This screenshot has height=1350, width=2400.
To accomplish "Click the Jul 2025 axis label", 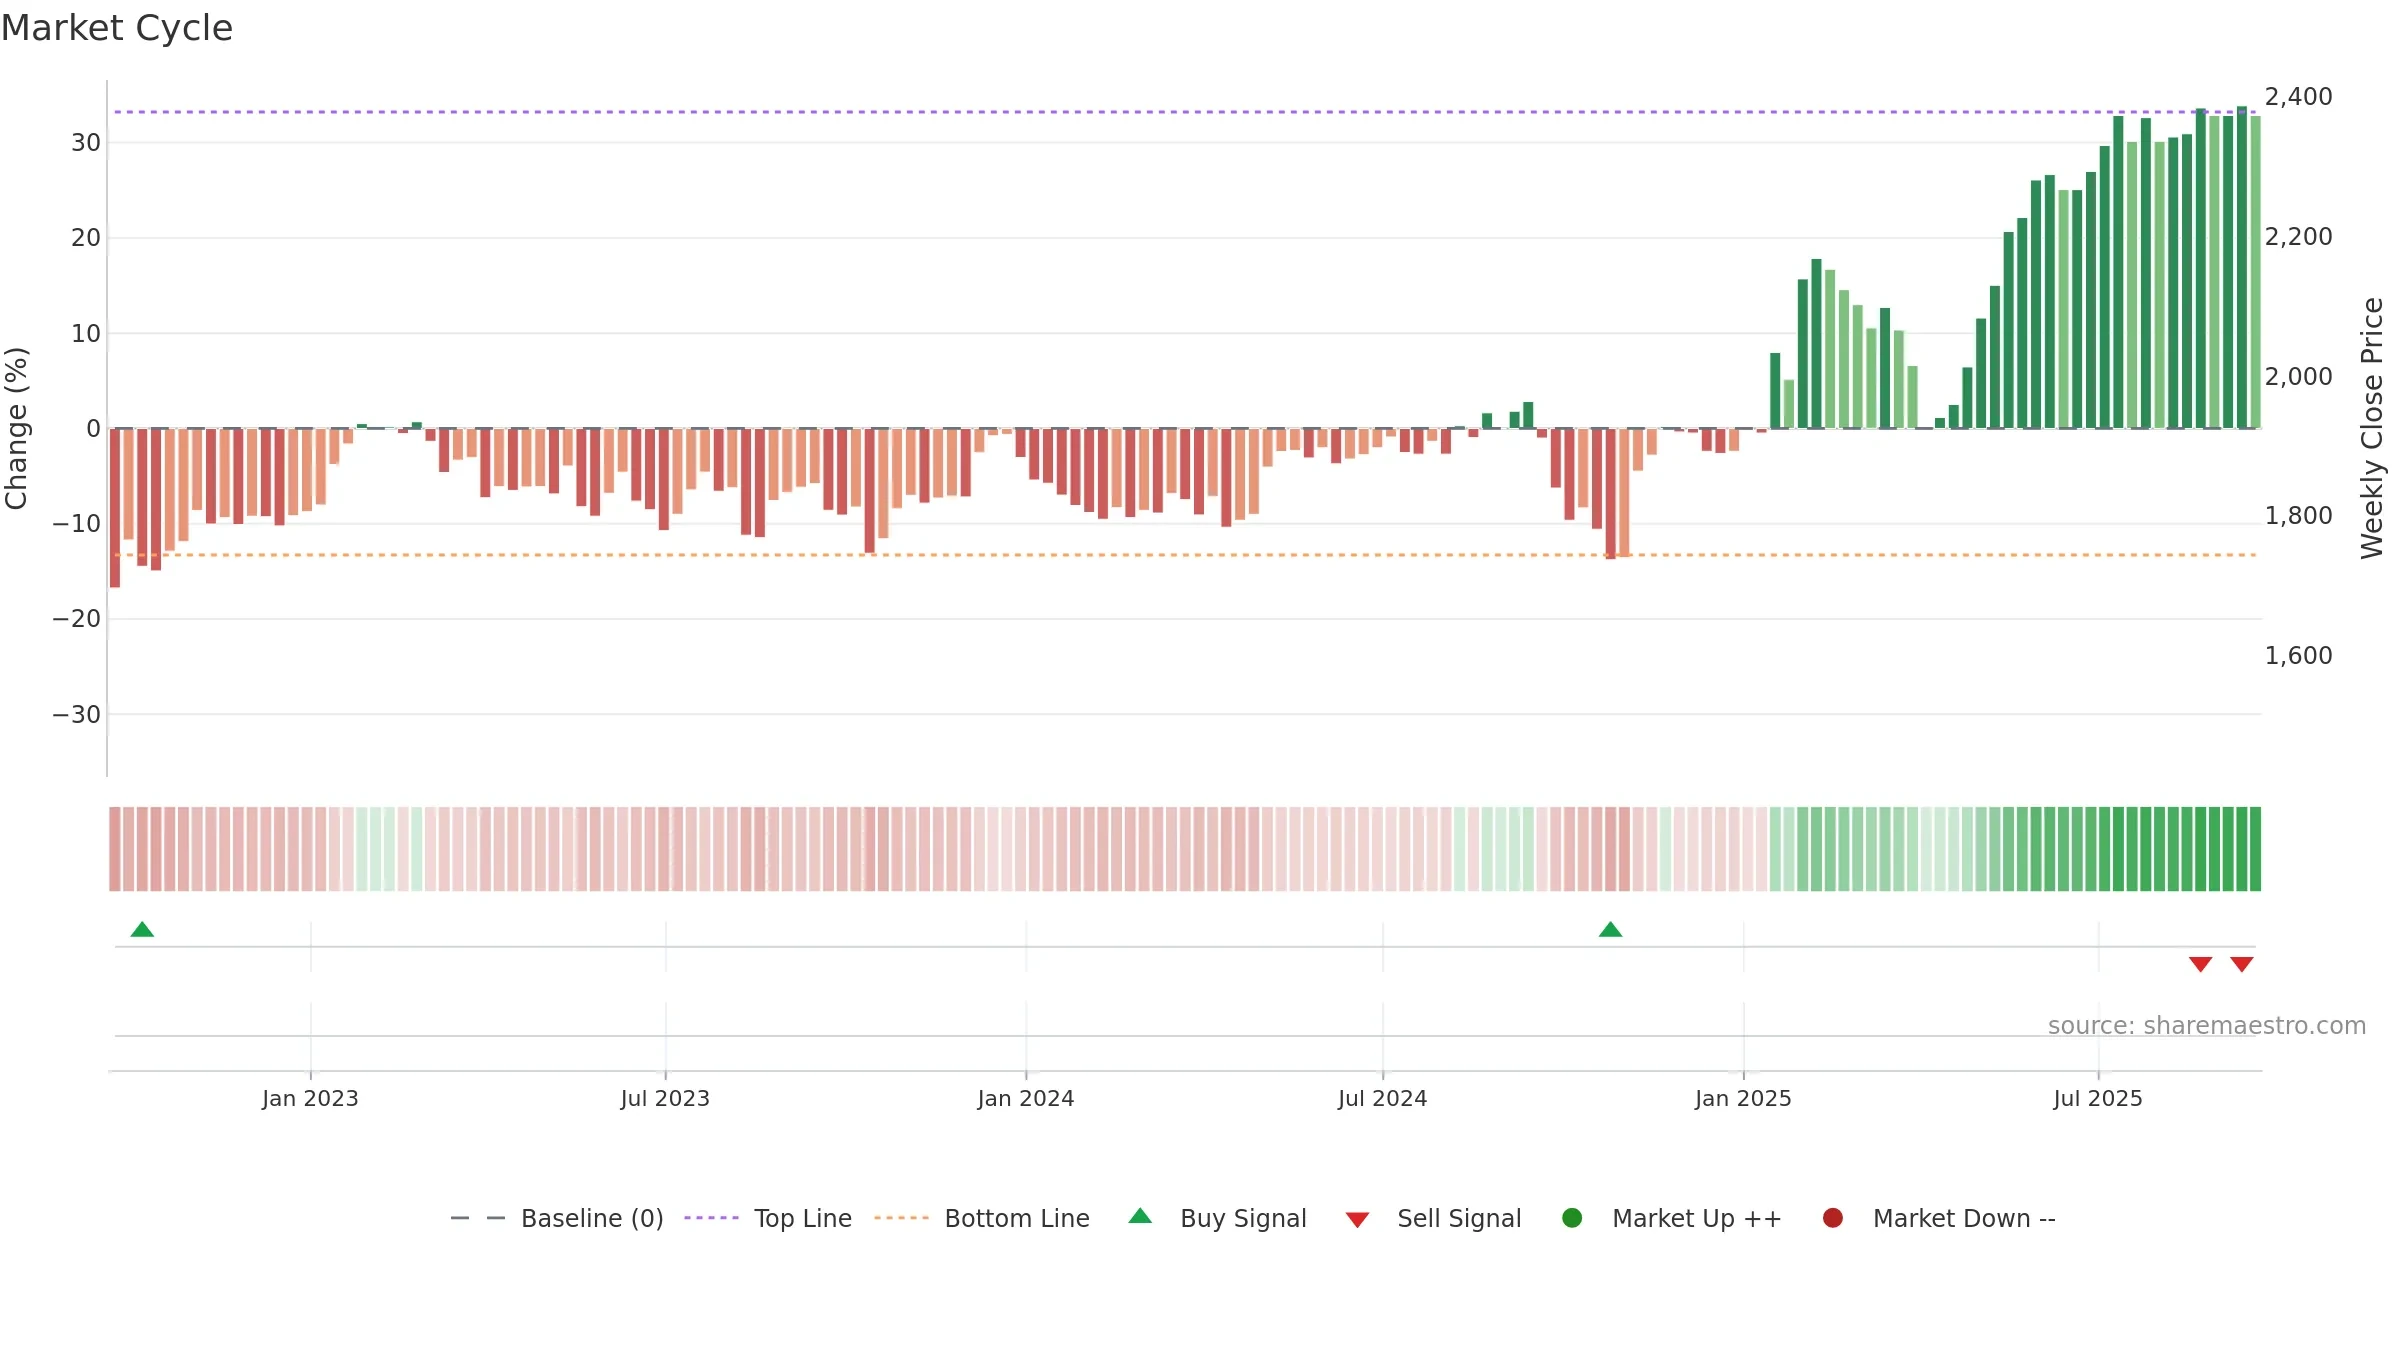I will pyautogui.click(x=2098, y=1098).
